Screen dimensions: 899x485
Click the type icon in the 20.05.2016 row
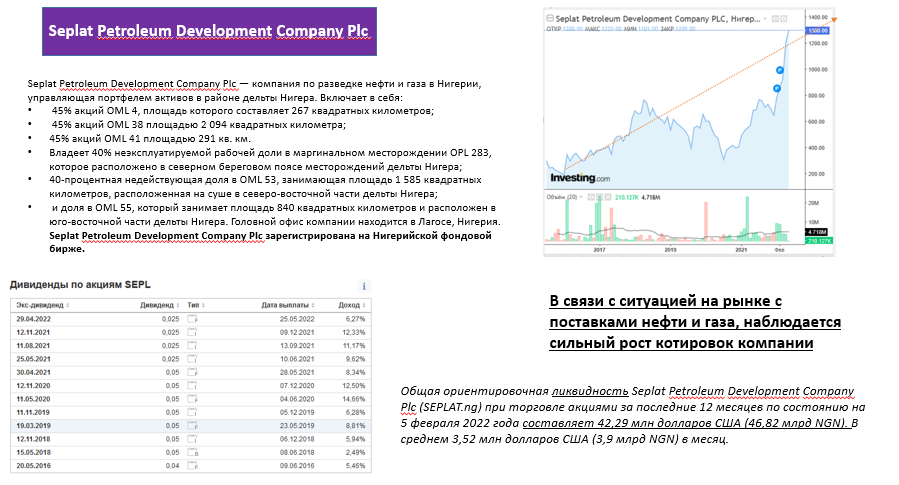pos(193,466)
